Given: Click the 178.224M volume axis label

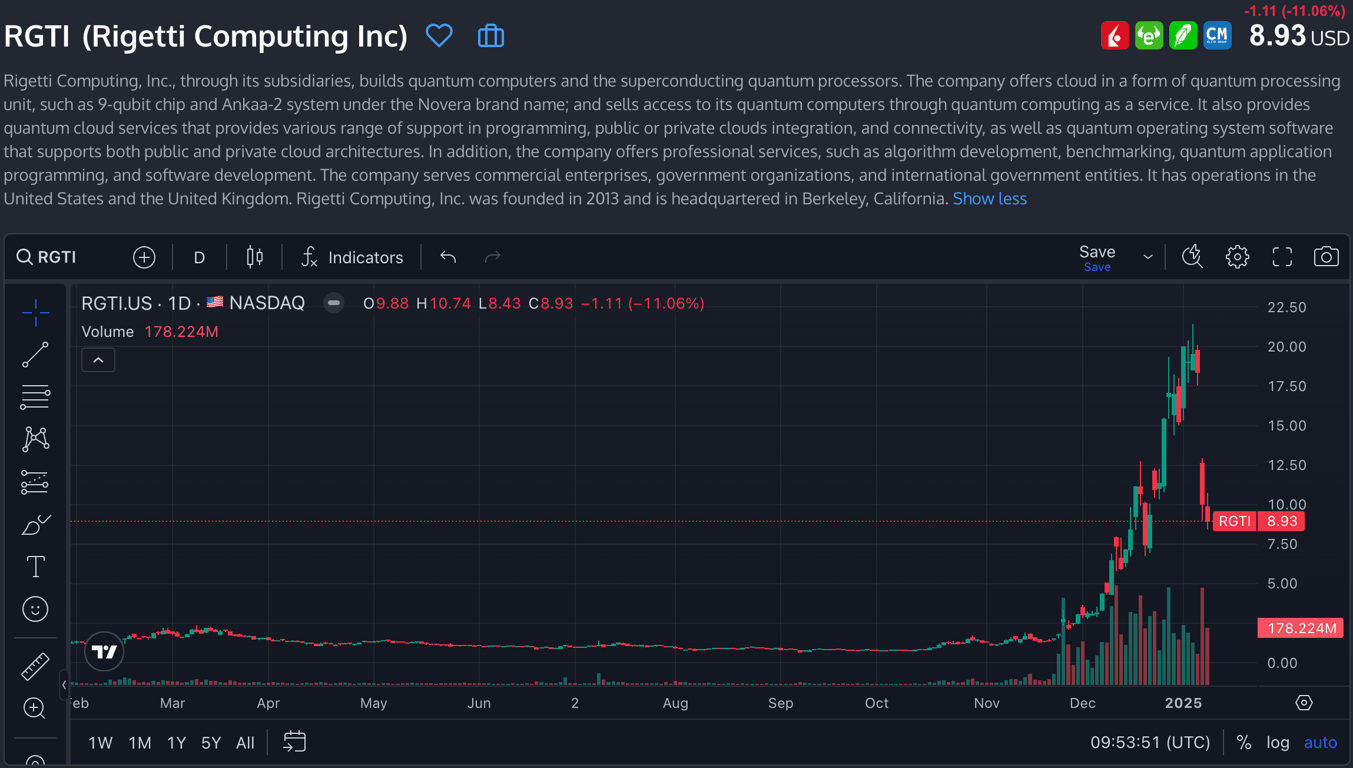Looking at the screenshot, I should coord(1300,628).
